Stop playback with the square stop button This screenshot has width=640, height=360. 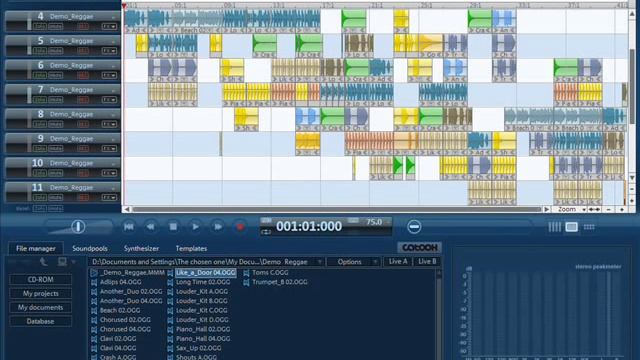pos(173,227)
